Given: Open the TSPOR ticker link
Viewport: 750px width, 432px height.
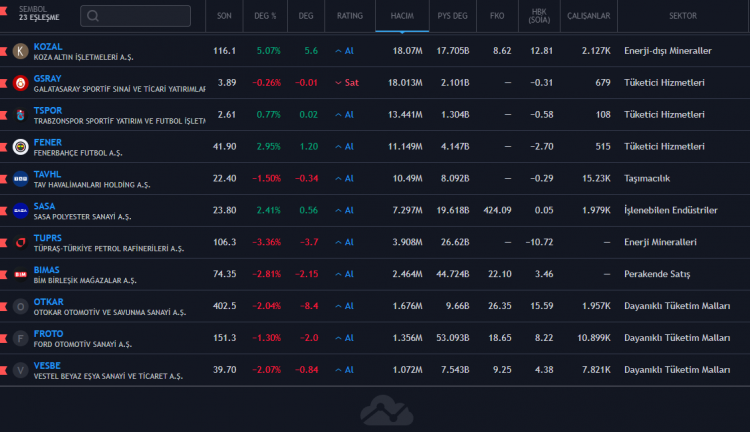Looking at the screenshot, I should click(48, 111).
